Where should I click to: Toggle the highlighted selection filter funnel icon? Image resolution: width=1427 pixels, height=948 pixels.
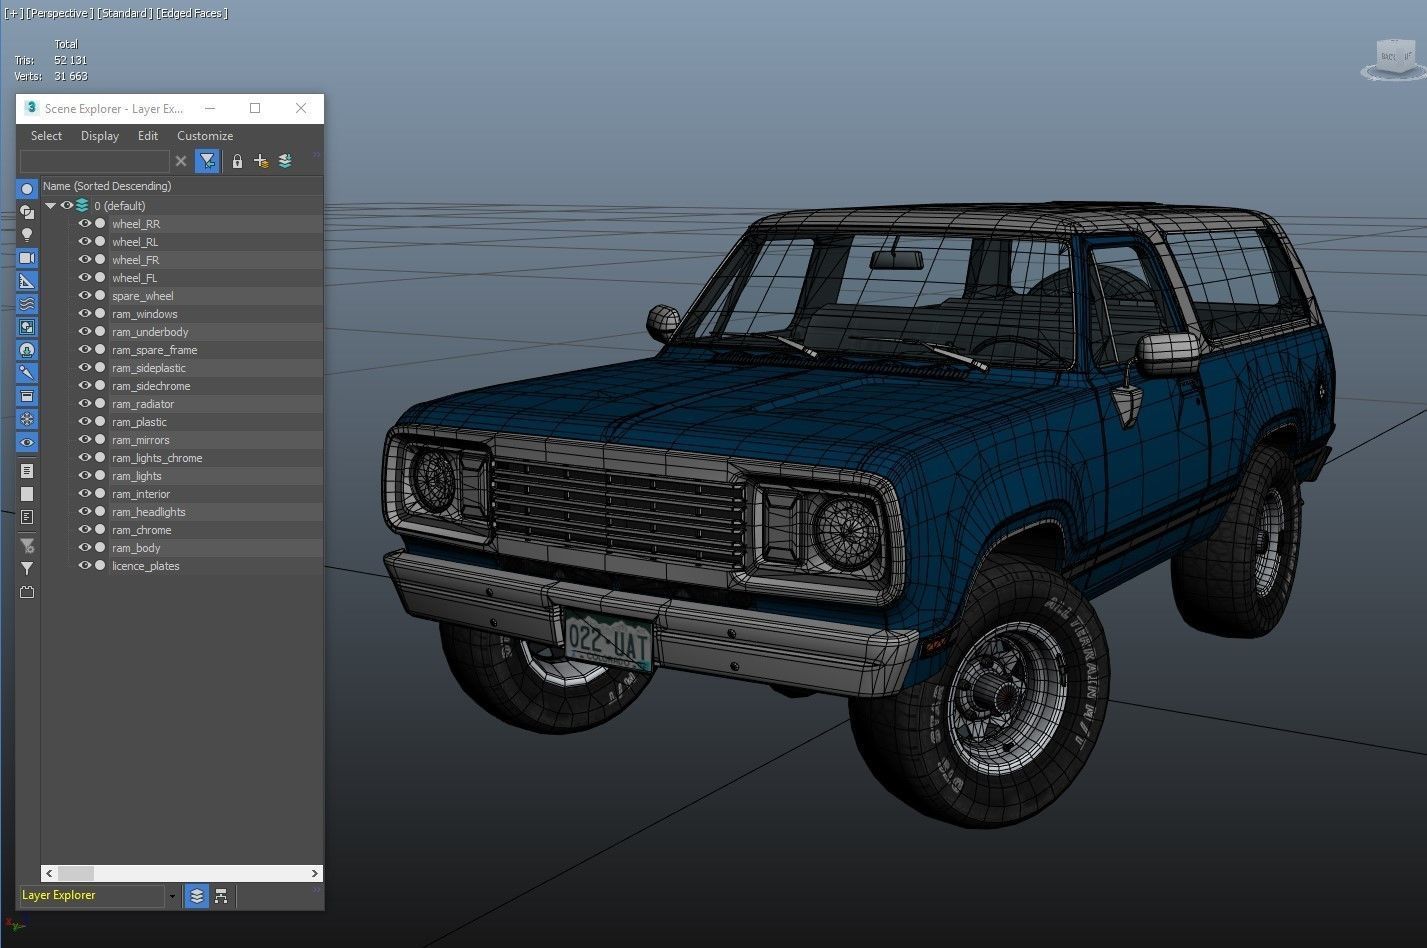pyautogui.click(x=207, y=161)
